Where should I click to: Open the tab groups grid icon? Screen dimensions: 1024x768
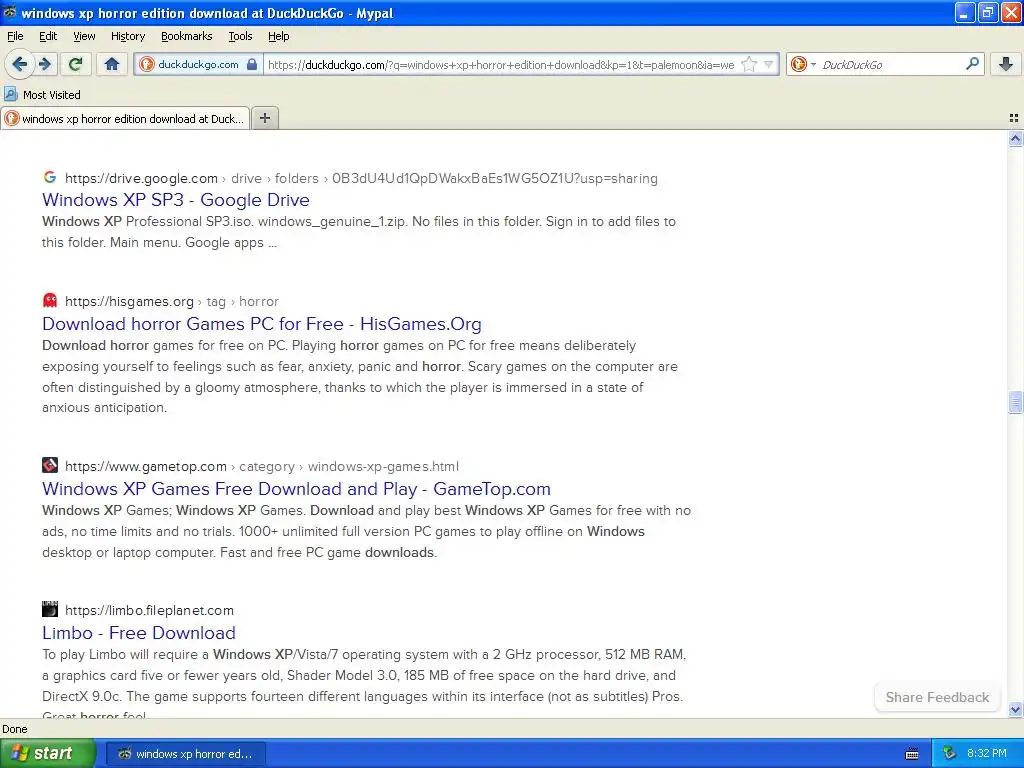click(1014, 118)
